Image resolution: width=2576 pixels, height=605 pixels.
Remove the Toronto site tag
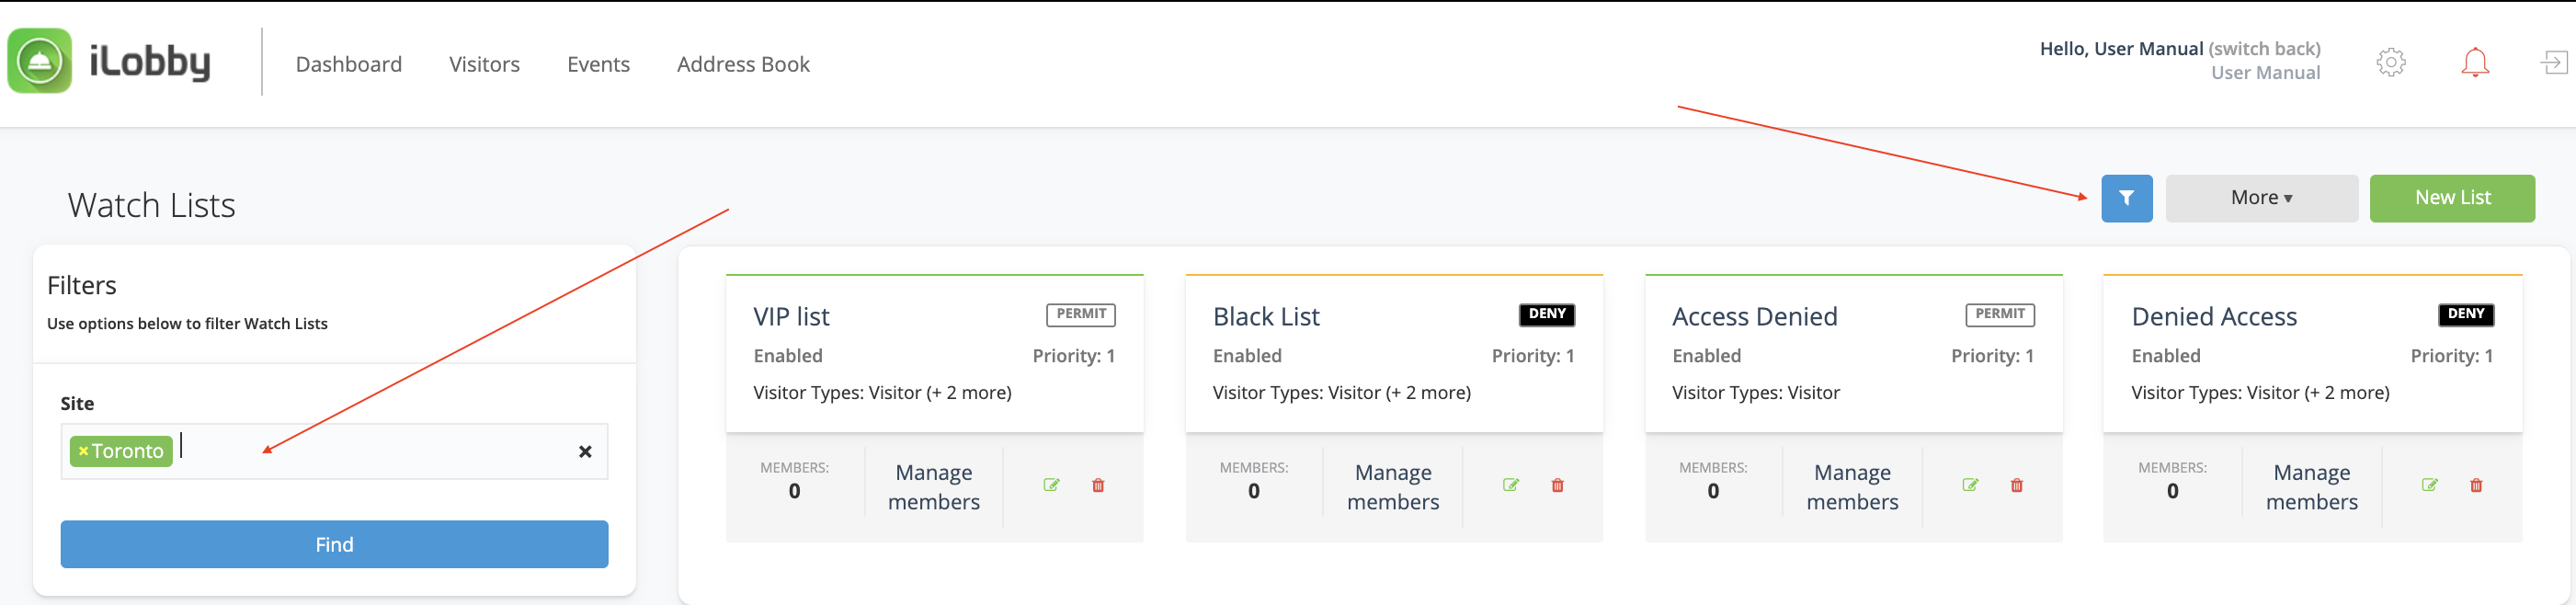coord(83,451)
